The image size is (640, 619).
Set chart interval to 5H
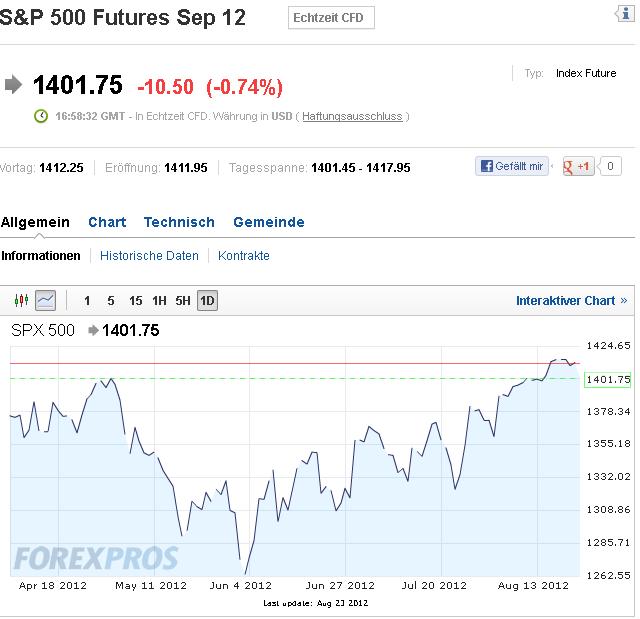pyautogui.click(x=183, y=301)
